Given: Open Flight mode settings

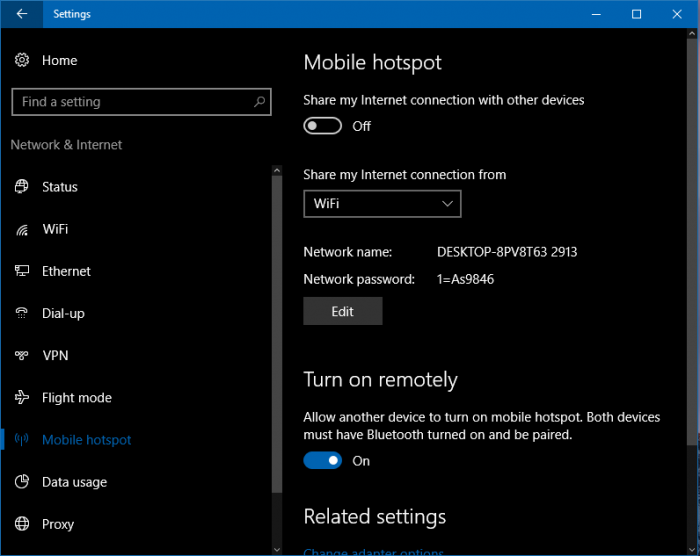Looking at the screenshot, I should (x=77, y=397).
